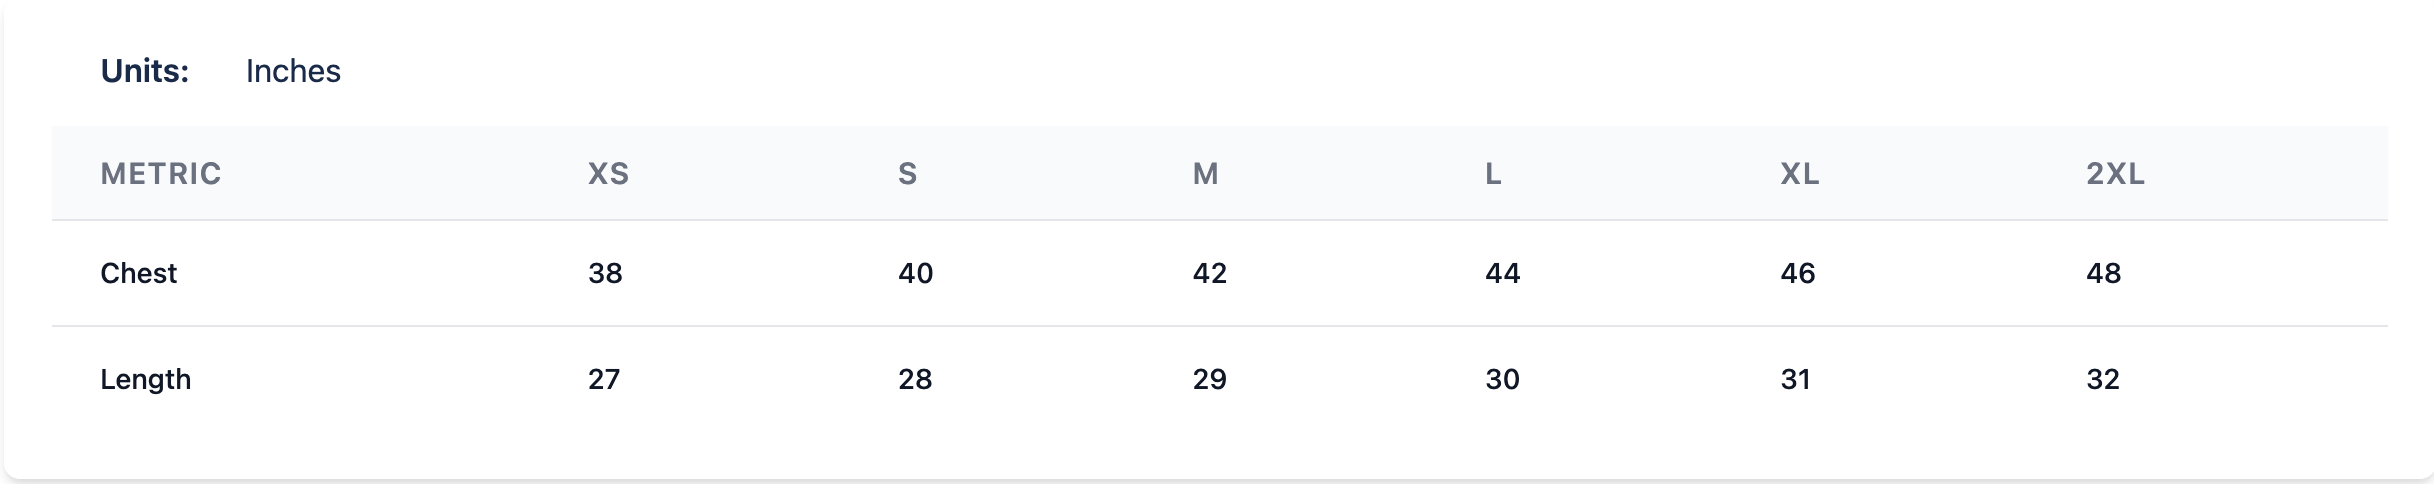Viewport: 2434px width, 484px height.
Task: Click the M size column header
Action: point(1205,174)
